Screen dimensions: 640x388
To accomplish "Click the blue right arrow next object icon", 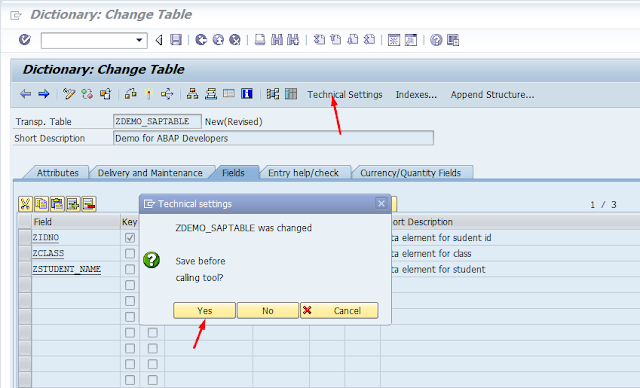I will 44,94.
